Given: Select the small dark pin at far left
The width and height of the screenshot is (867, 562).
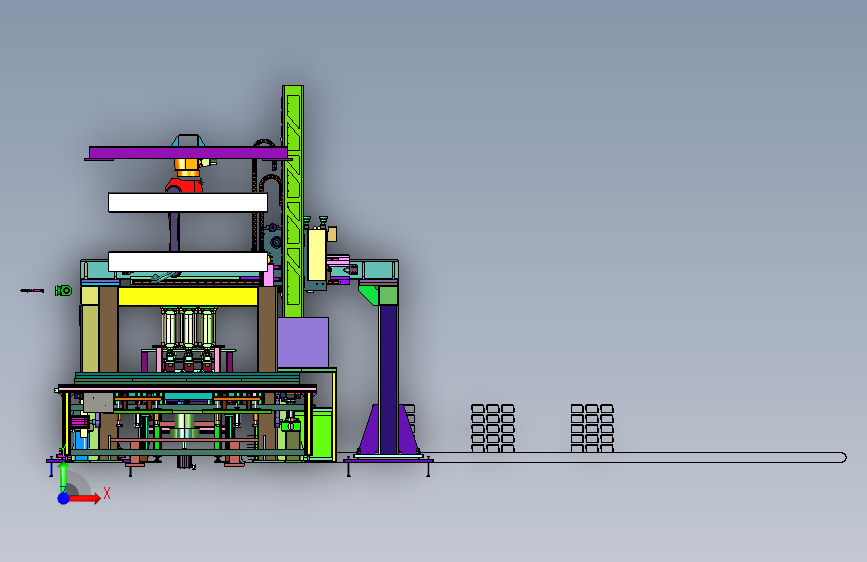Looking at the screenshot, I should [x=32, y=290].
